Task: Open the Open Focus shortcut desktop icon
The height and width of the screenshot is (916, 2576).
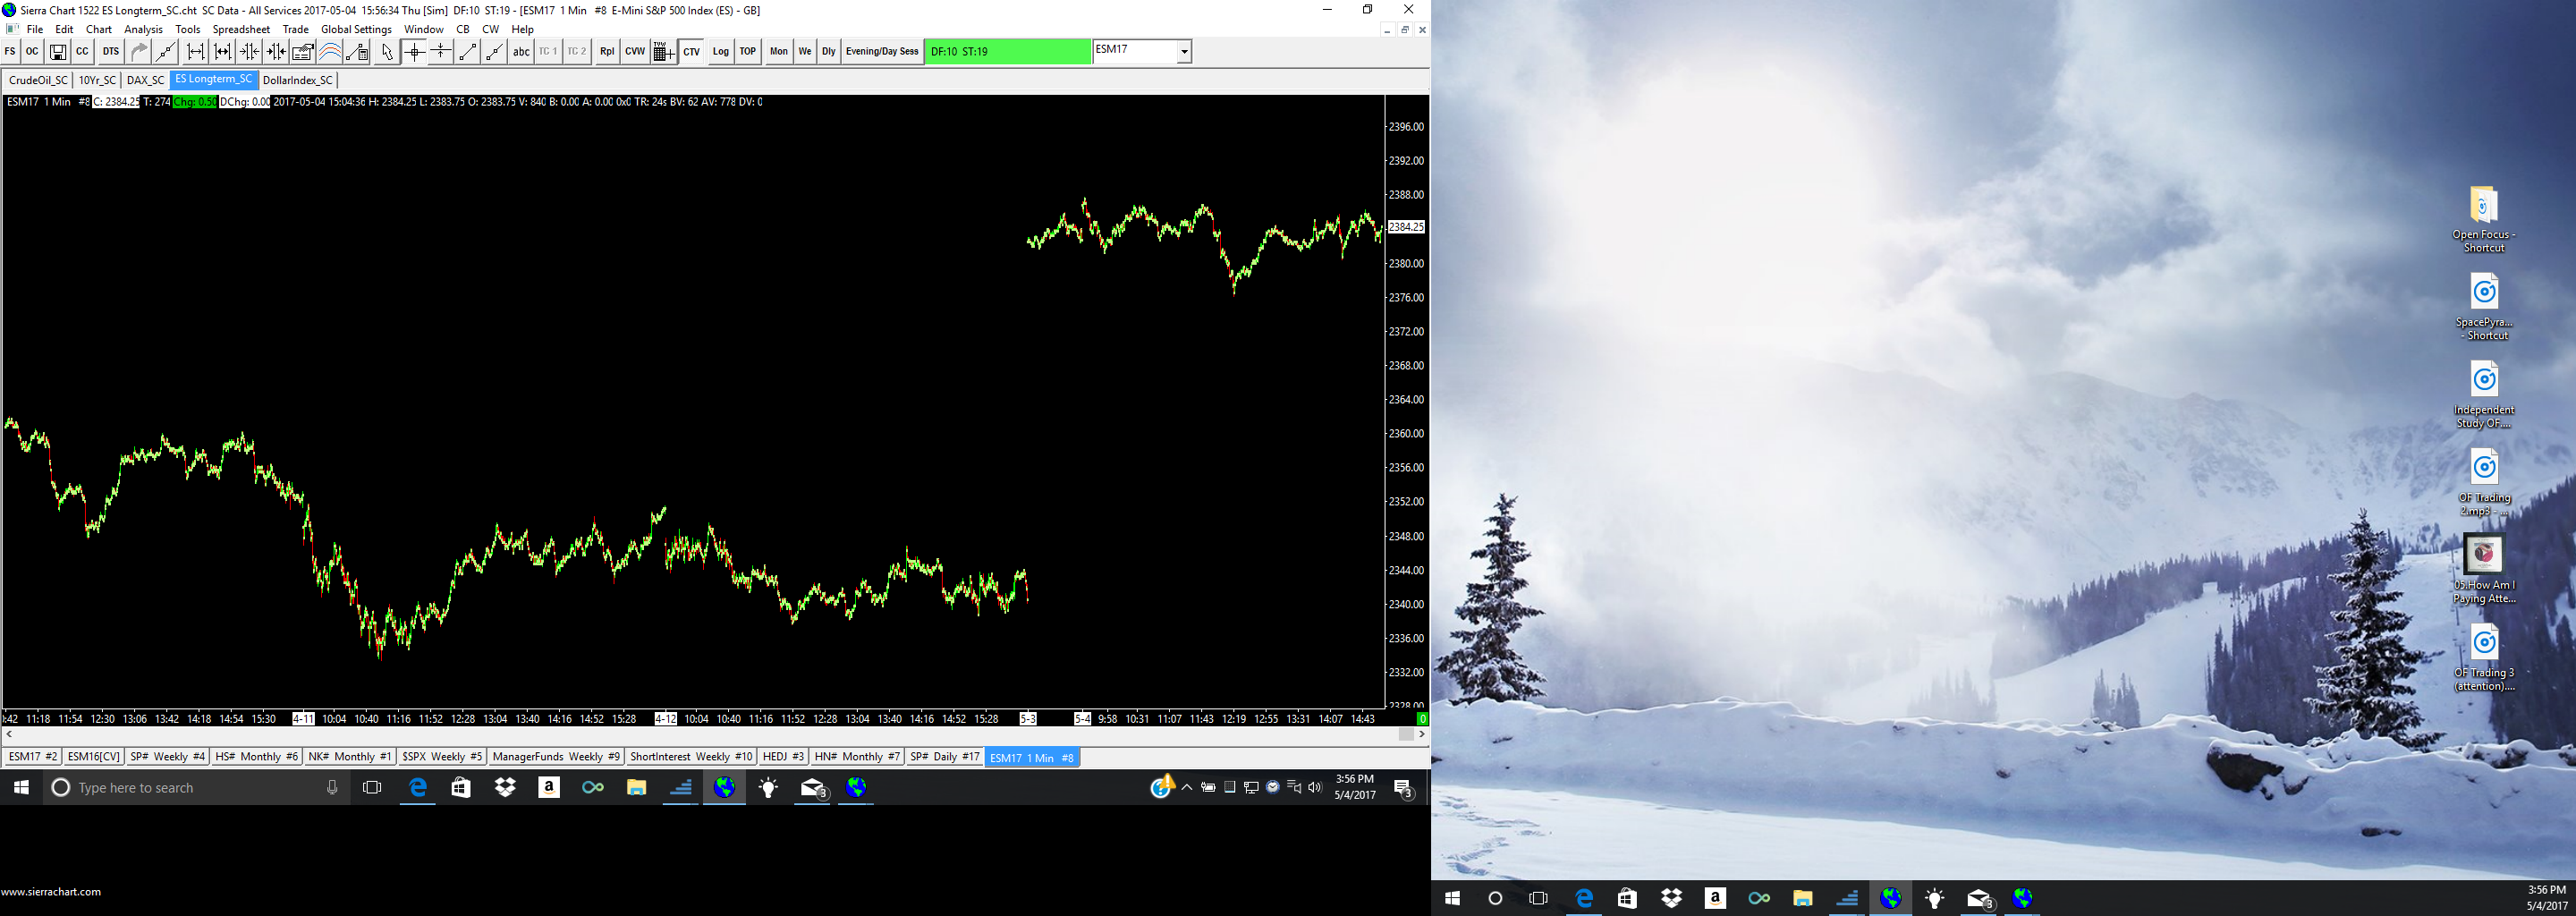Action: click(2484, 220)
